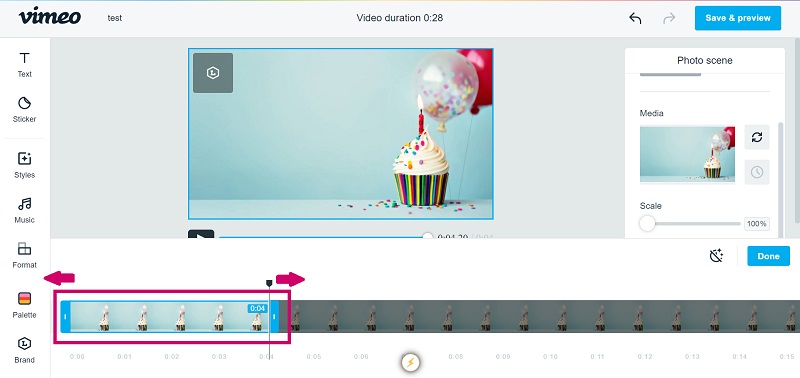Undo the last action
This screenshot has width=800, height=378.
(635, 18)
